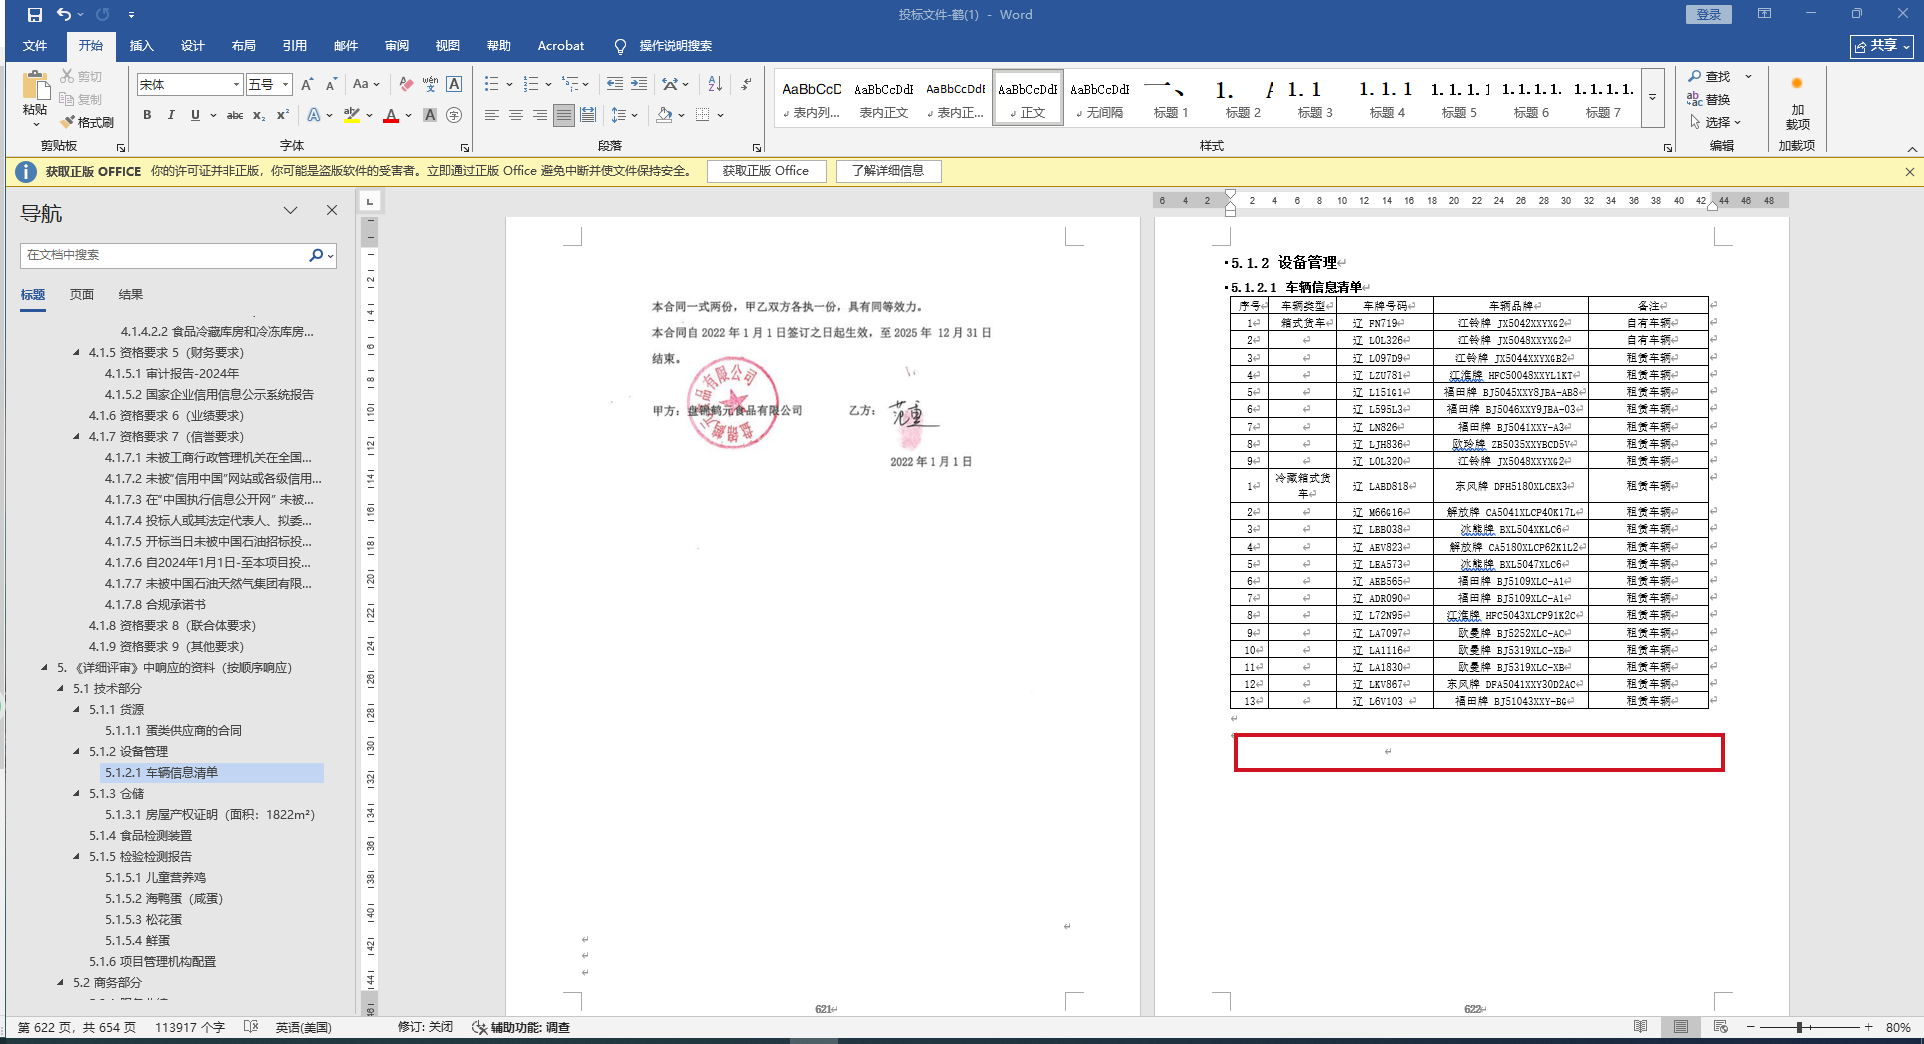Apply the text highlight color

pyautogui.click(x=352, y=115)
